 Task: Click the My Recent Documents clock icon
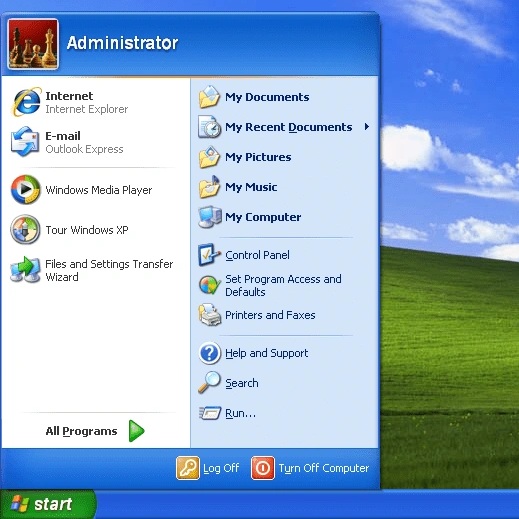pyautogui.click(x=209, y=127)
